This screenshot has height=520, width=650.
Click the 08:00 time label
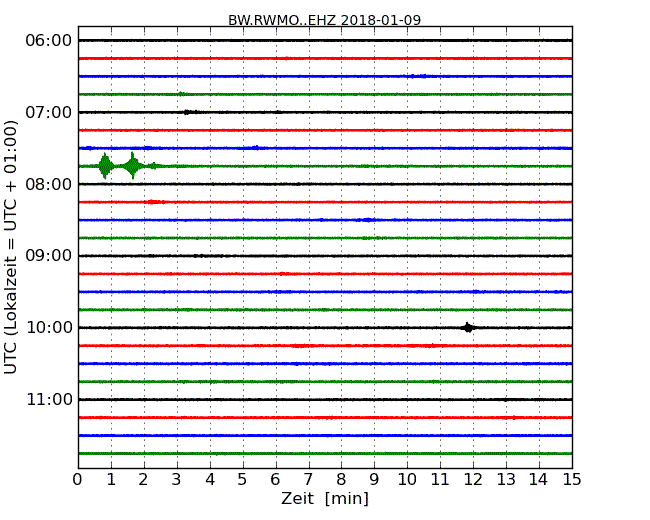[49, 184]
